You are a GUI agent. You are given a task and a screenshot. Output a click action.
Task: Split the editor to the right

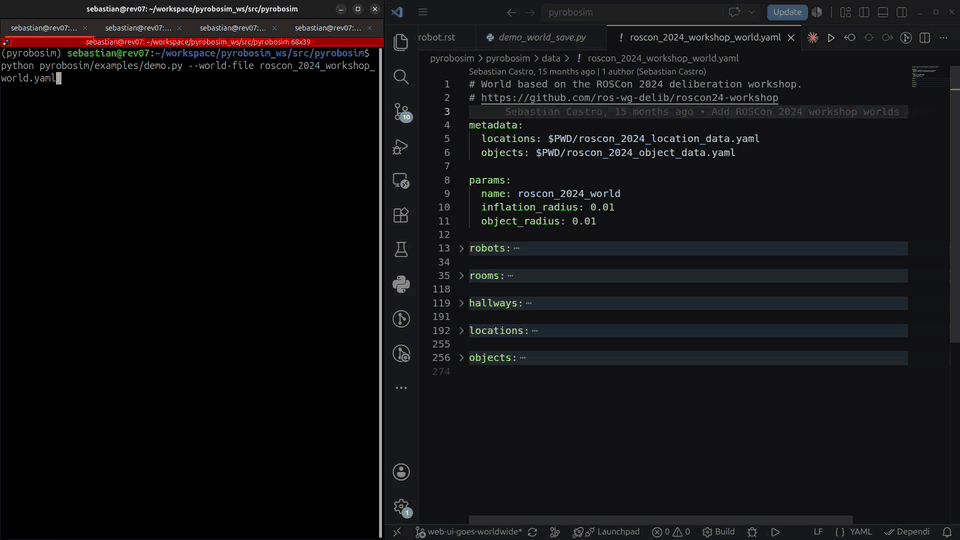(924, 37)
